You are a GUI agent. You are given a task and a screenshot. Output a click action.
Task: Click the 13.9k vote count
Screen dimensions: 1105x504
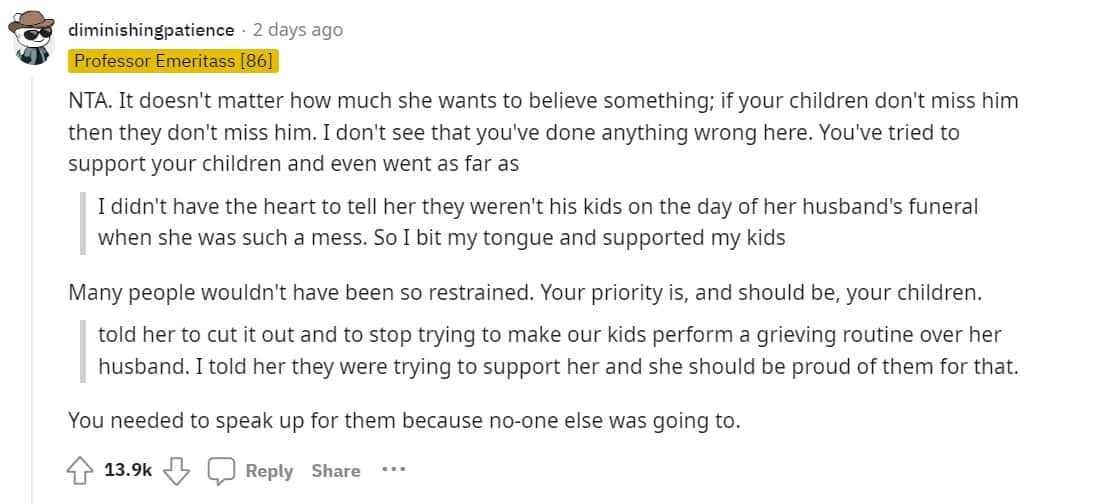pyautogui.click(x=128, y=470)
